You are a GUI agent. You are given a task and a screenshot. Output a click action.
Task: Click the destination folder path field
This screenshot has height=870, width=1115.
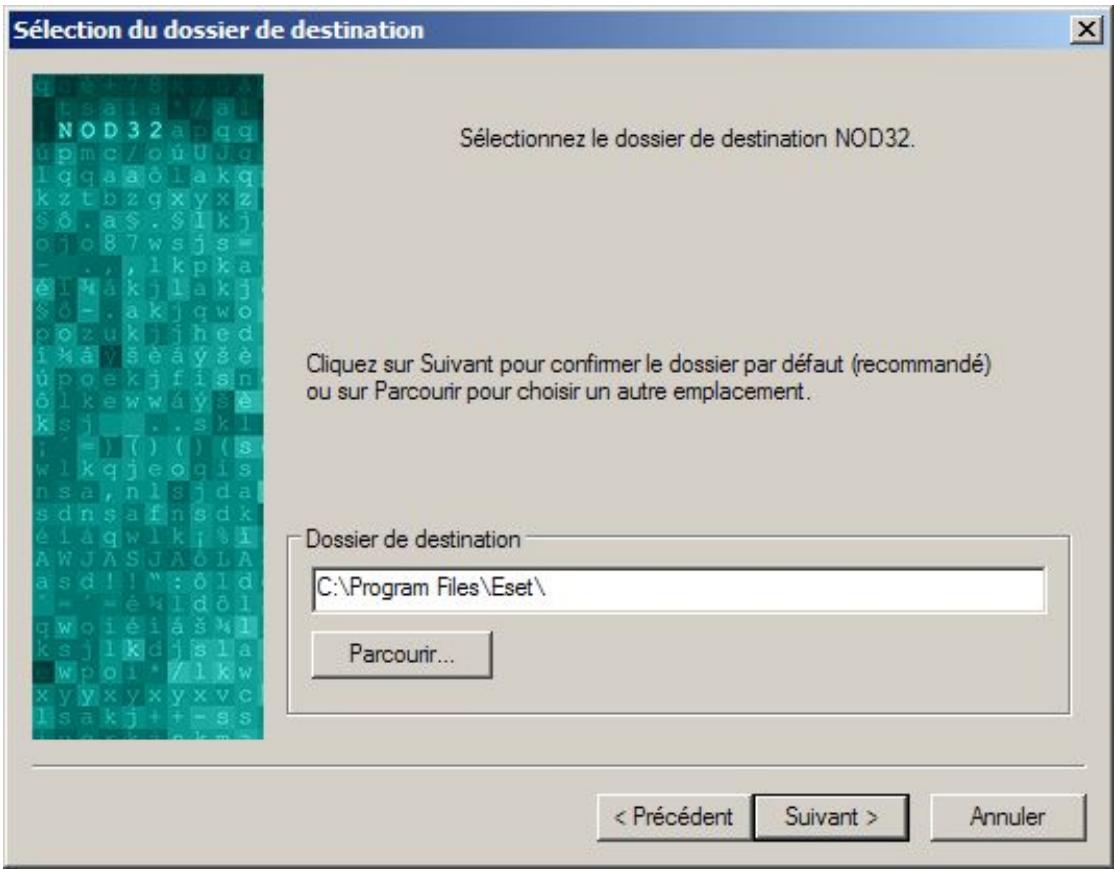678,589
